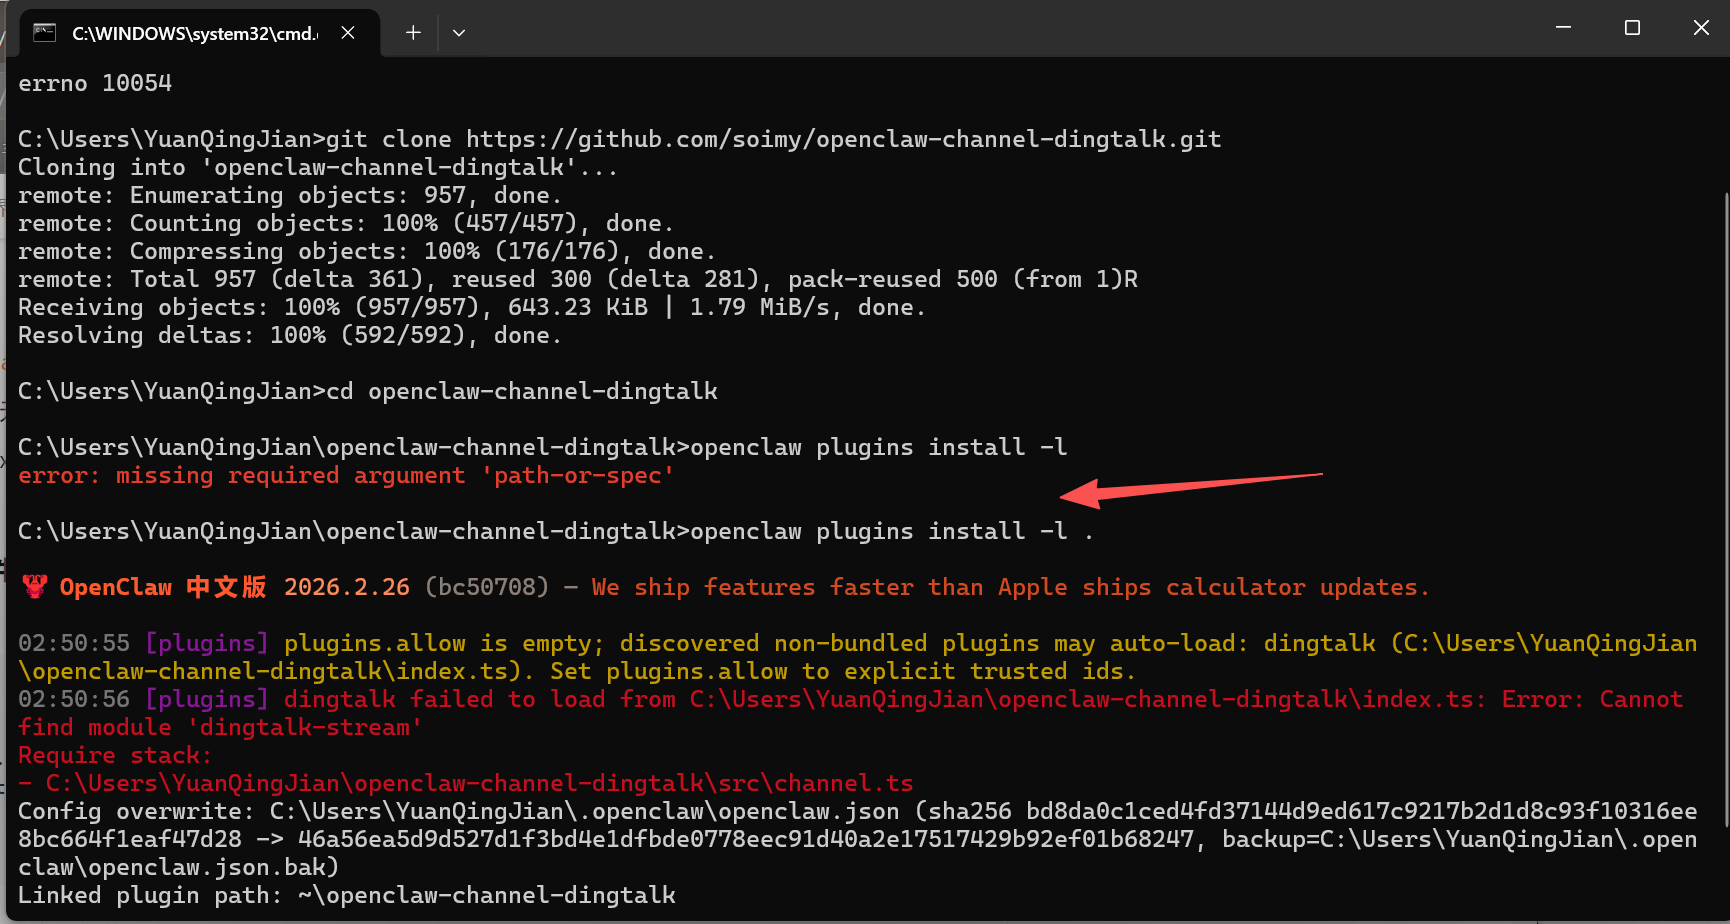Click 'remote: Compressing objects: 100% (176/176)' line
The height and width of the screenshot is (924, 1730).
[x=367, y=251]
